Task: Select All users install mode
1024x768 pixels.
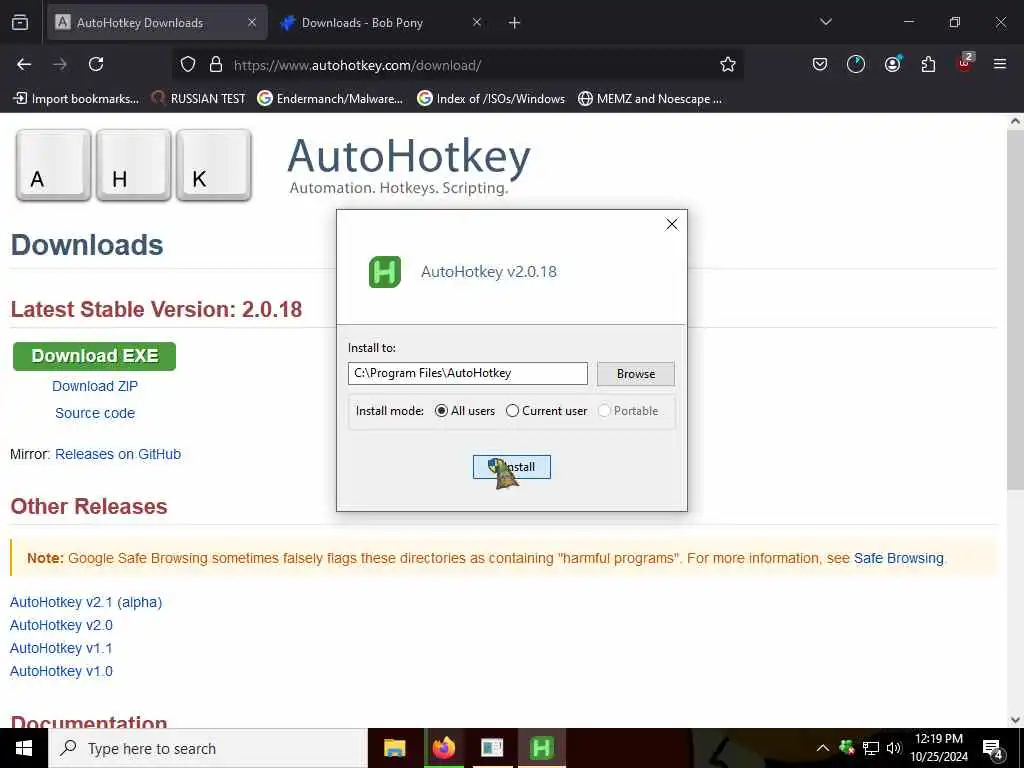Action: click(464, 411)
